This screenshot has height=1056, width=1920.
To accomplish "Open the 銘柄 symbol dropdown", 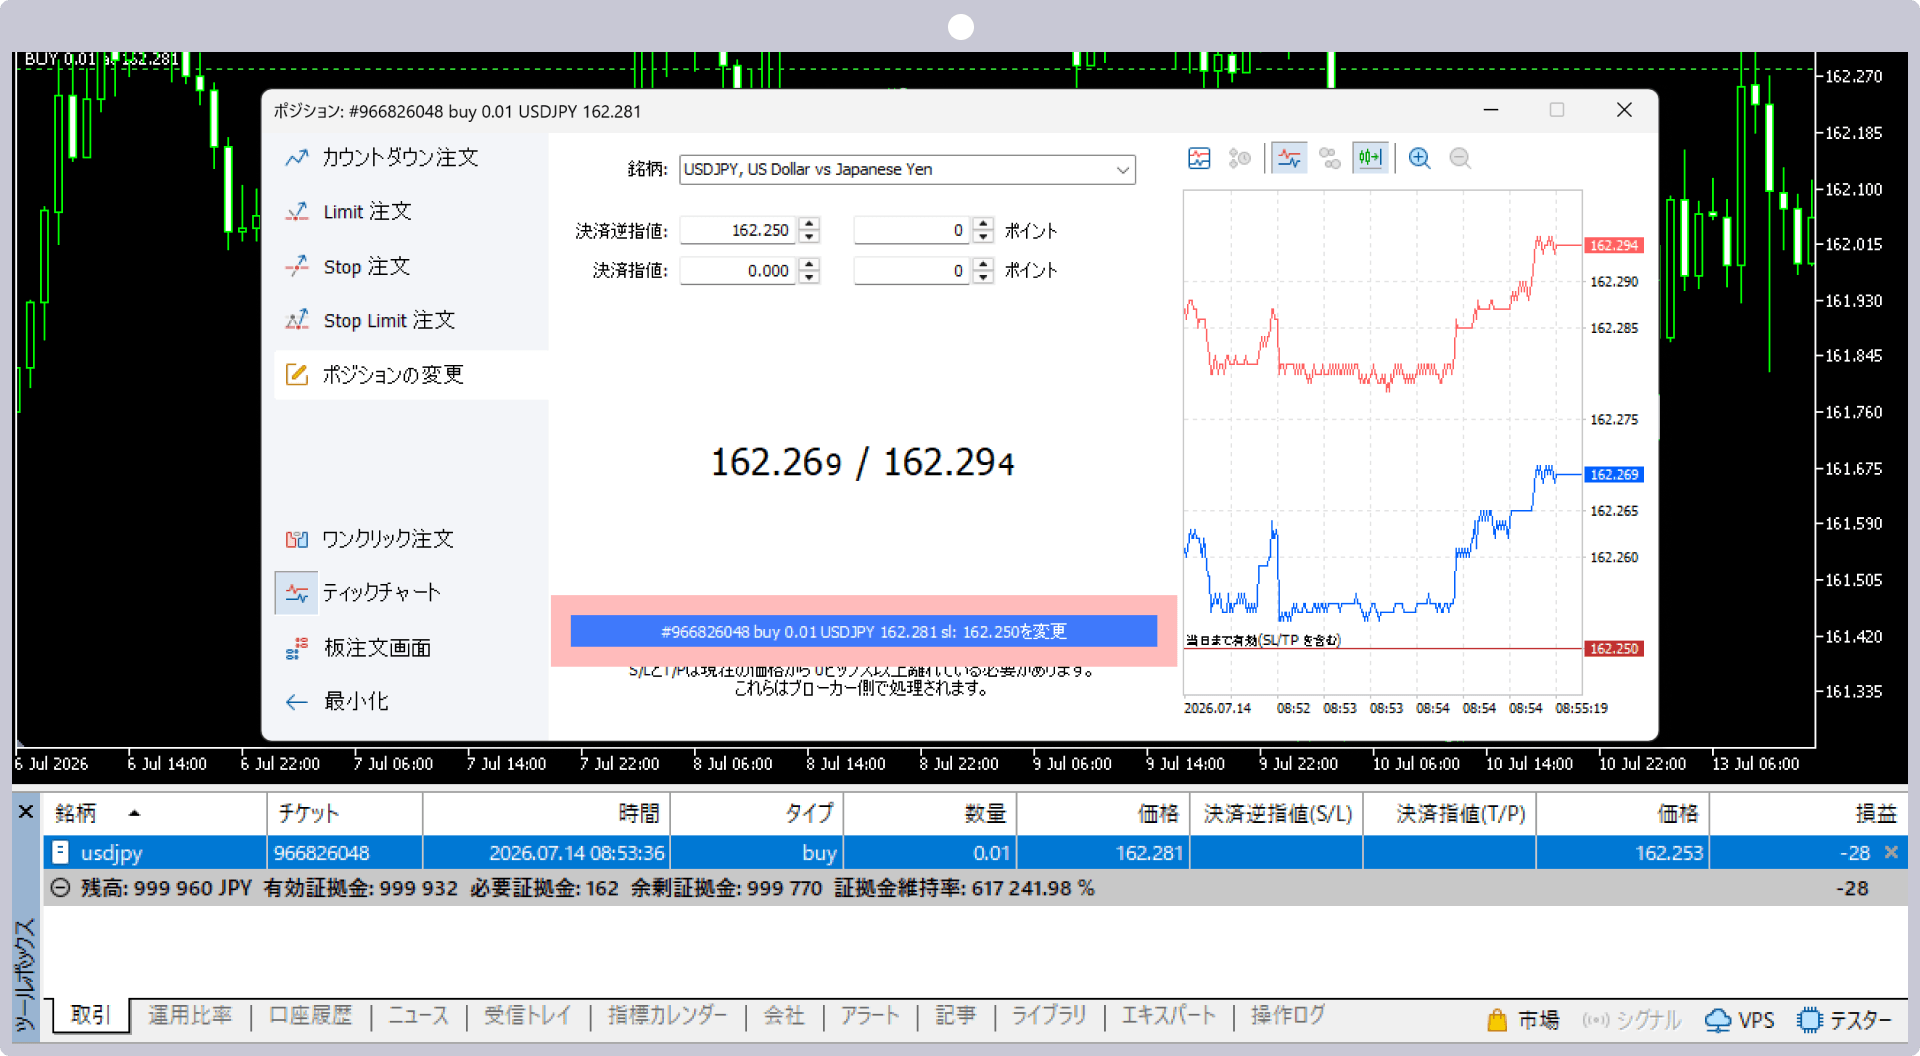I will 907,170.
